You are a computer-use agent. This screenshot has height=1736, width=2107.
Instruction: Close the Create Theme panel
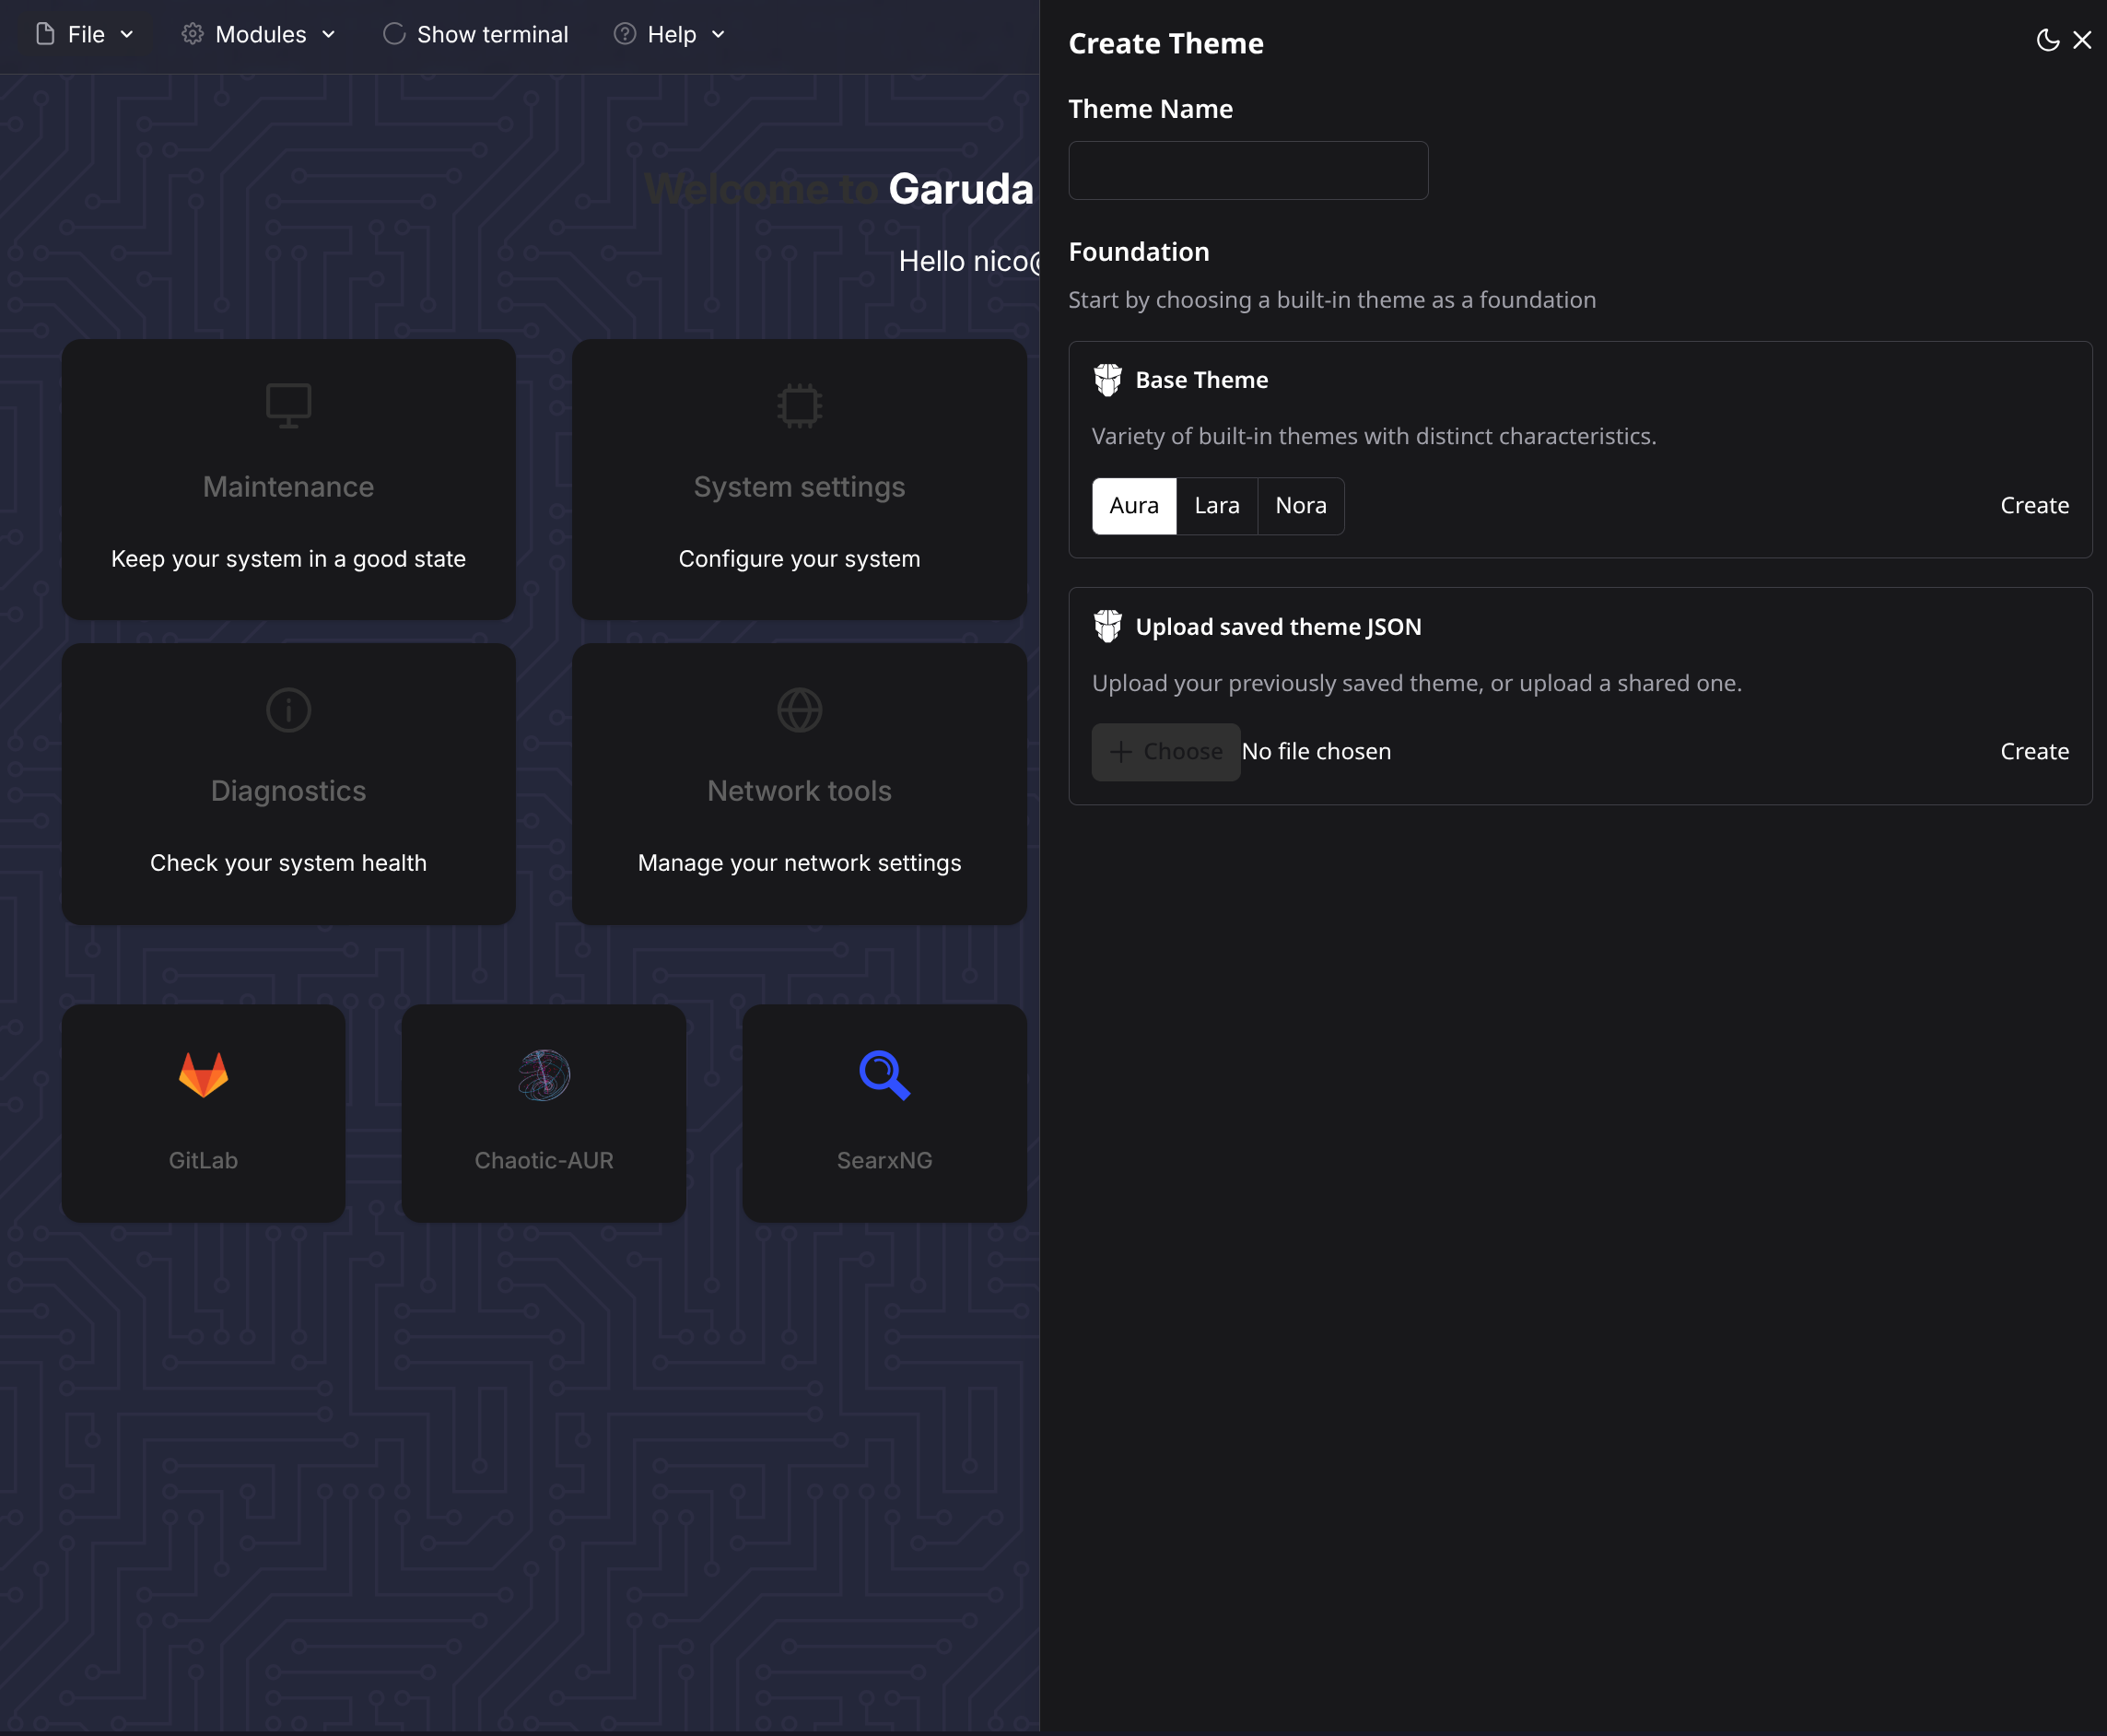pyautogui.click(x=2082, y=40)
